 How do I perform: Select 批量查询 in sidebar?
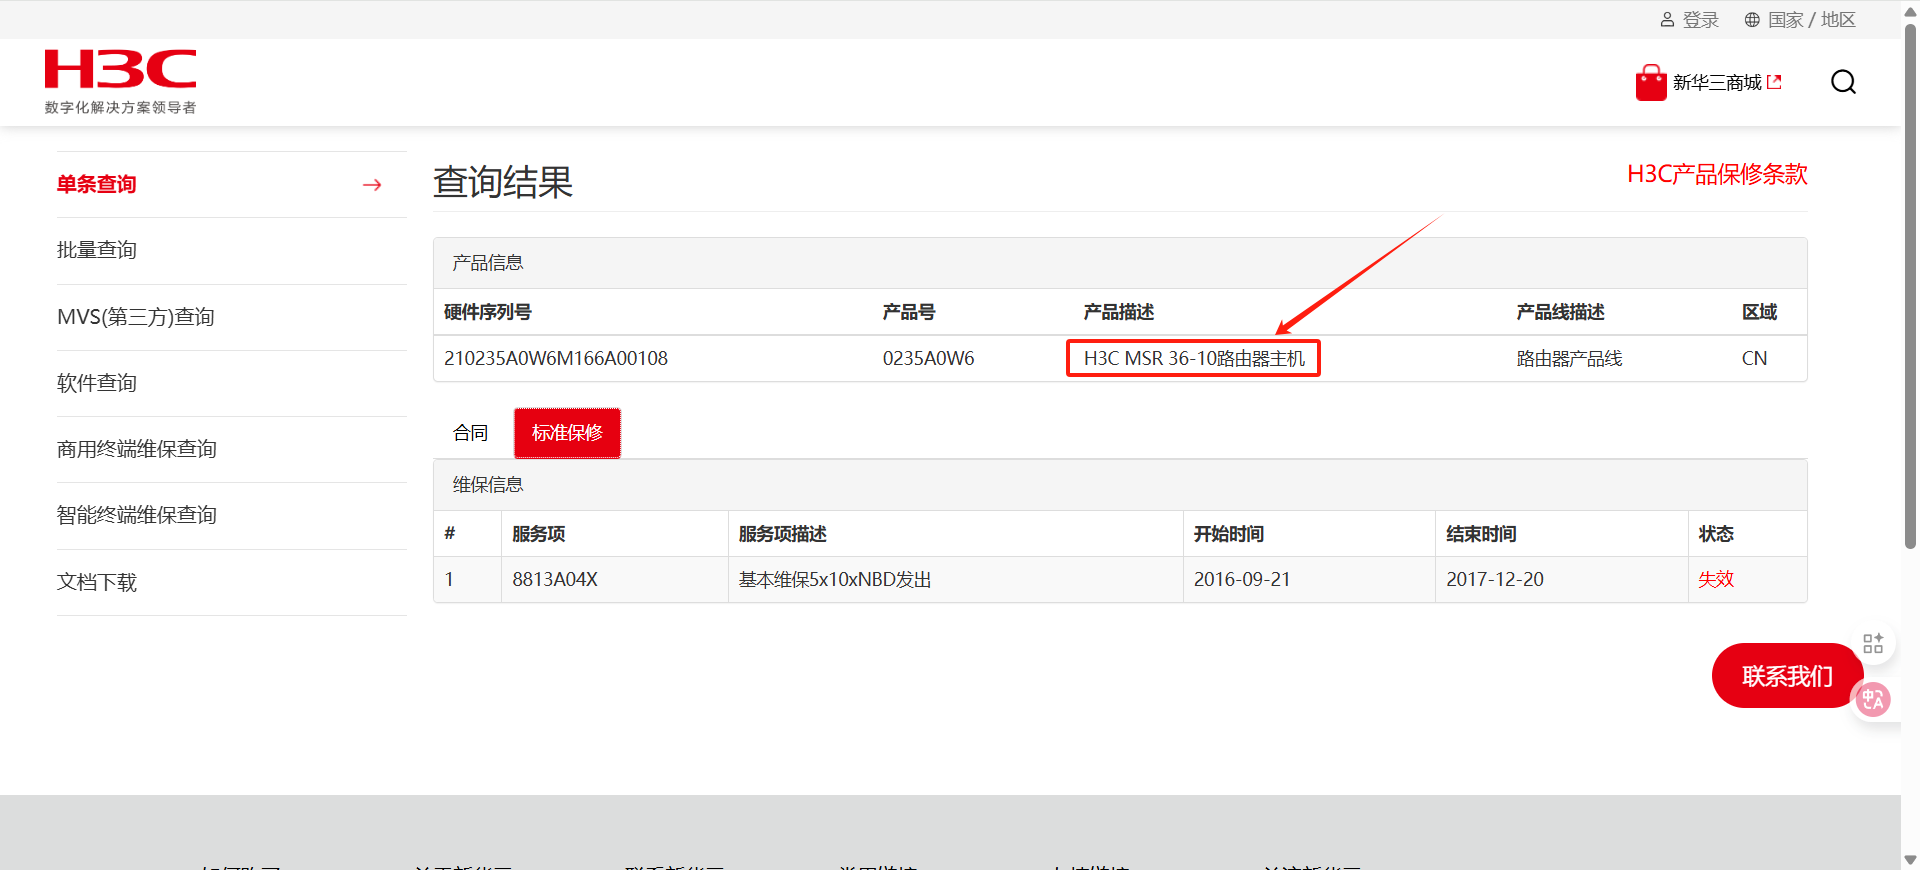pyautogui.click(x=97, y=250)
